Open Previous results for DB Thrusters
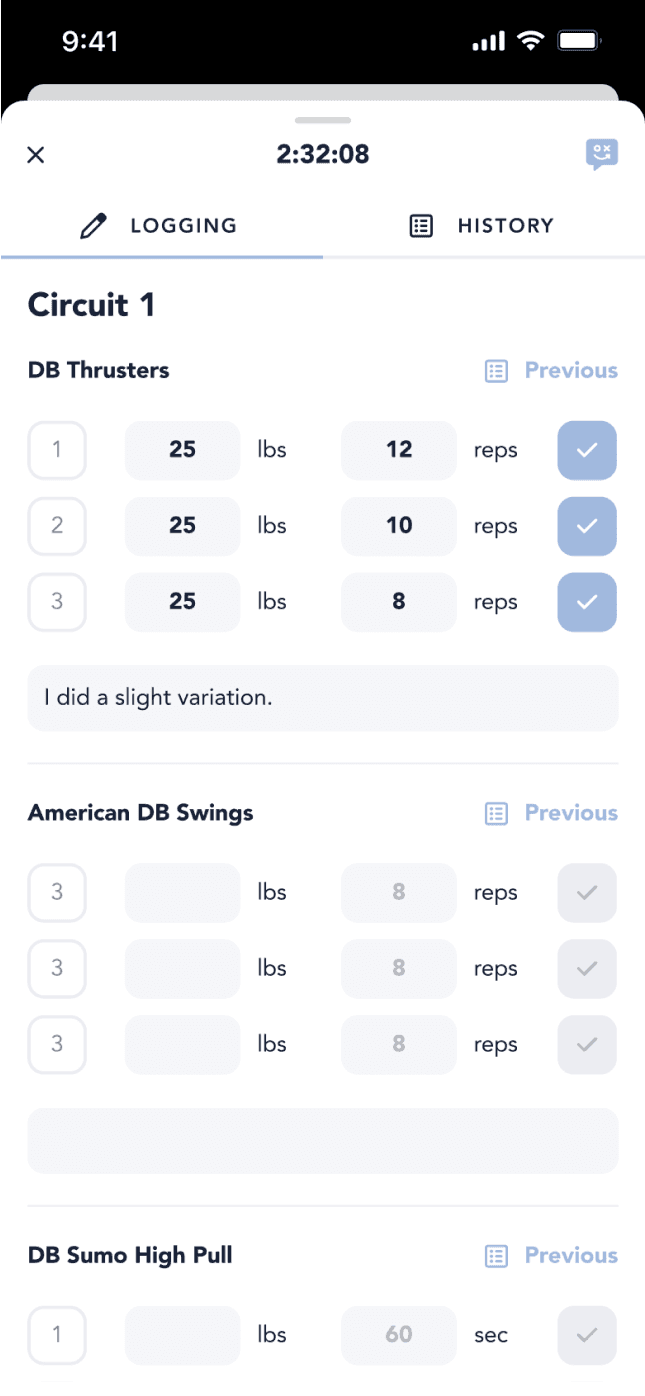Viewport: 645px width, 1396px height. pyautogui.click(x=571, y=370)
